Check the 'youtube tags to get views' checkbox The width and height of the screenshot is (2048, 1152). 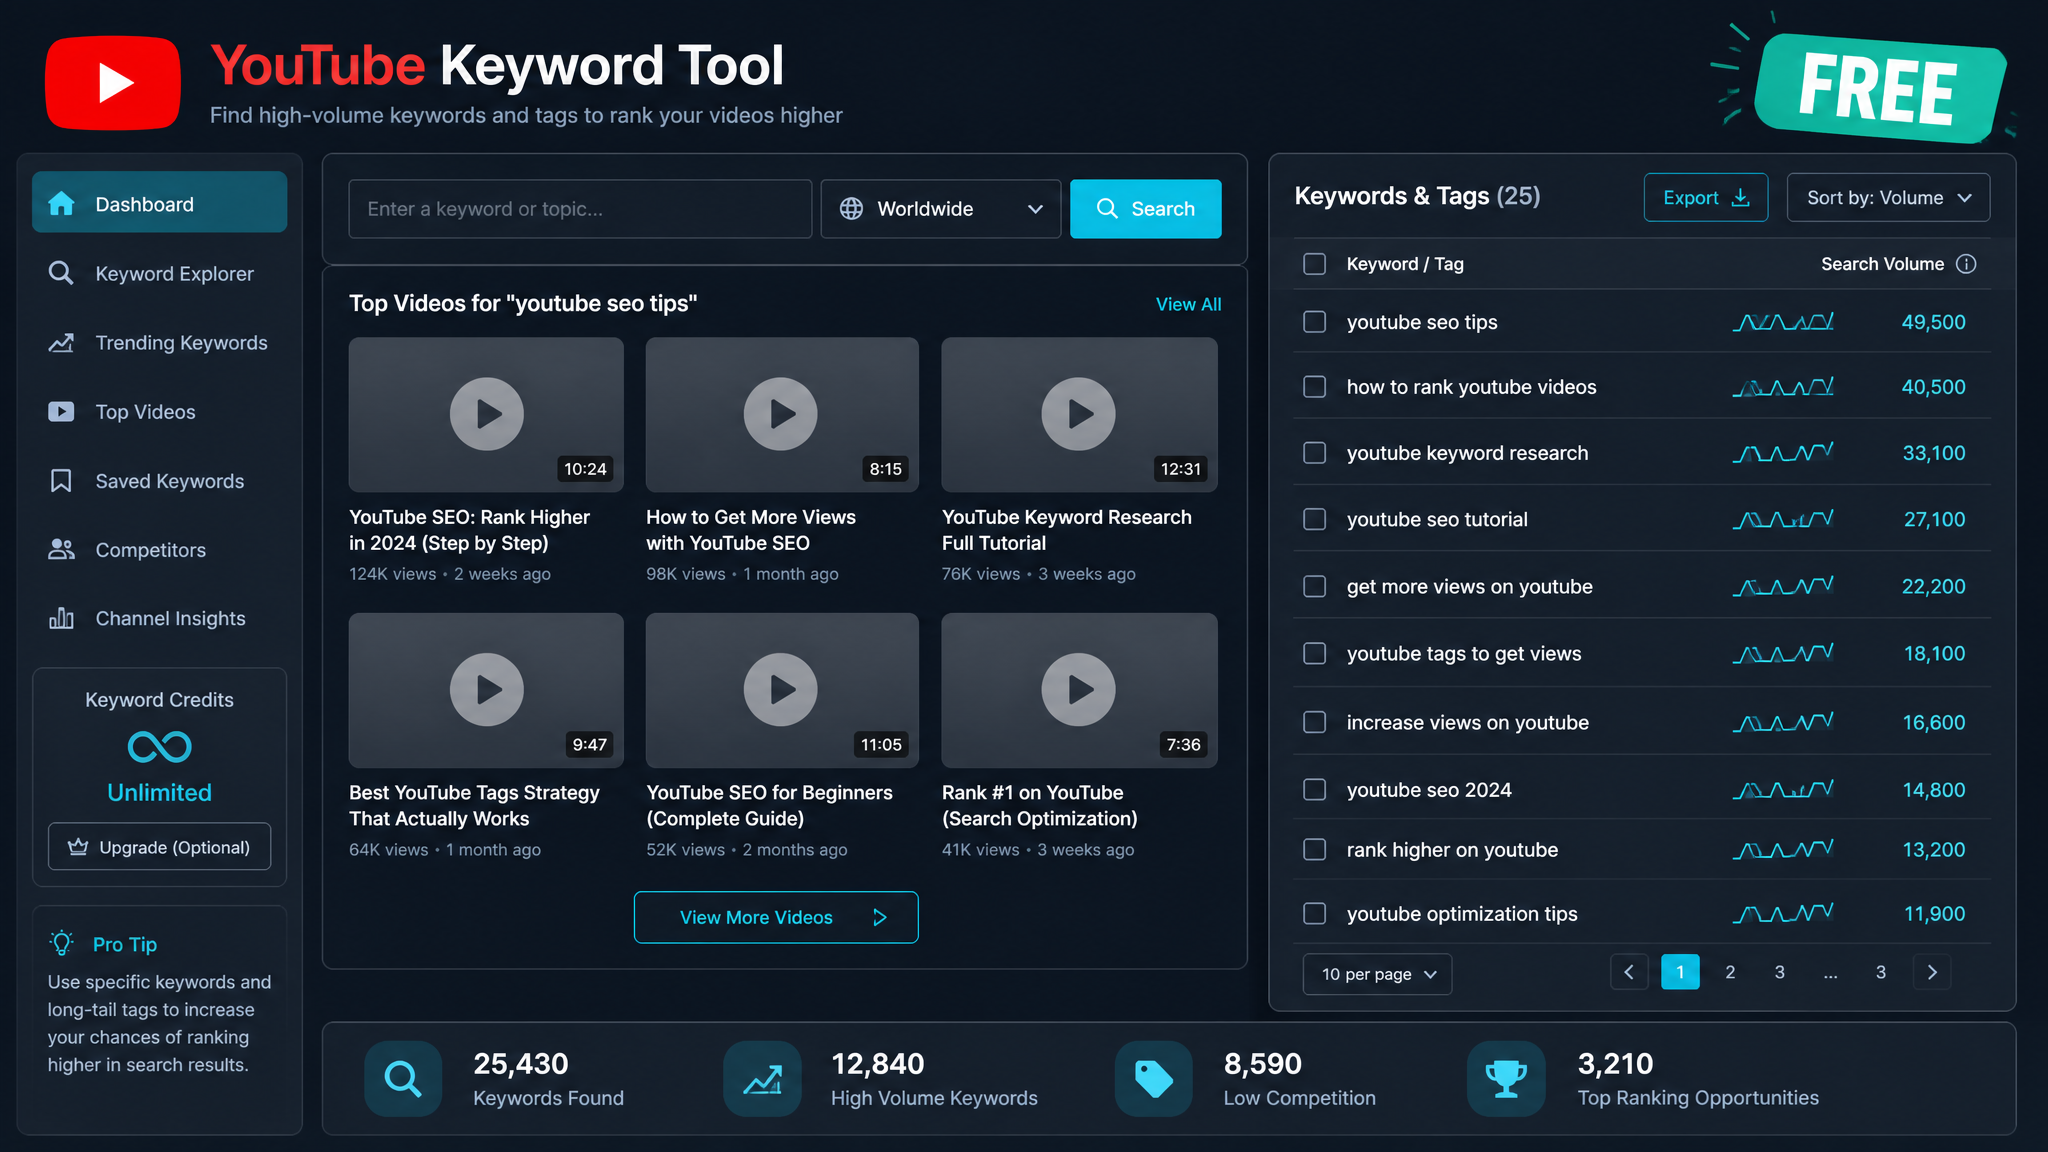tap(1315, 653)
